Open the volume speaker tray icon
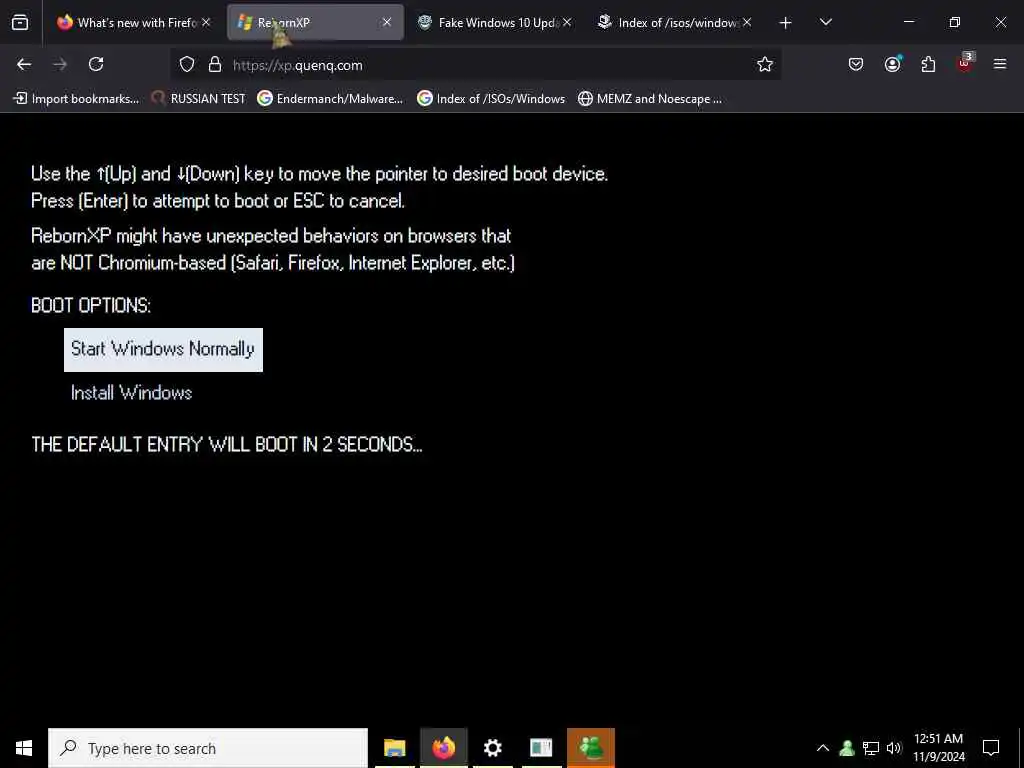The image size is (1024, 768). click(894, 748)
